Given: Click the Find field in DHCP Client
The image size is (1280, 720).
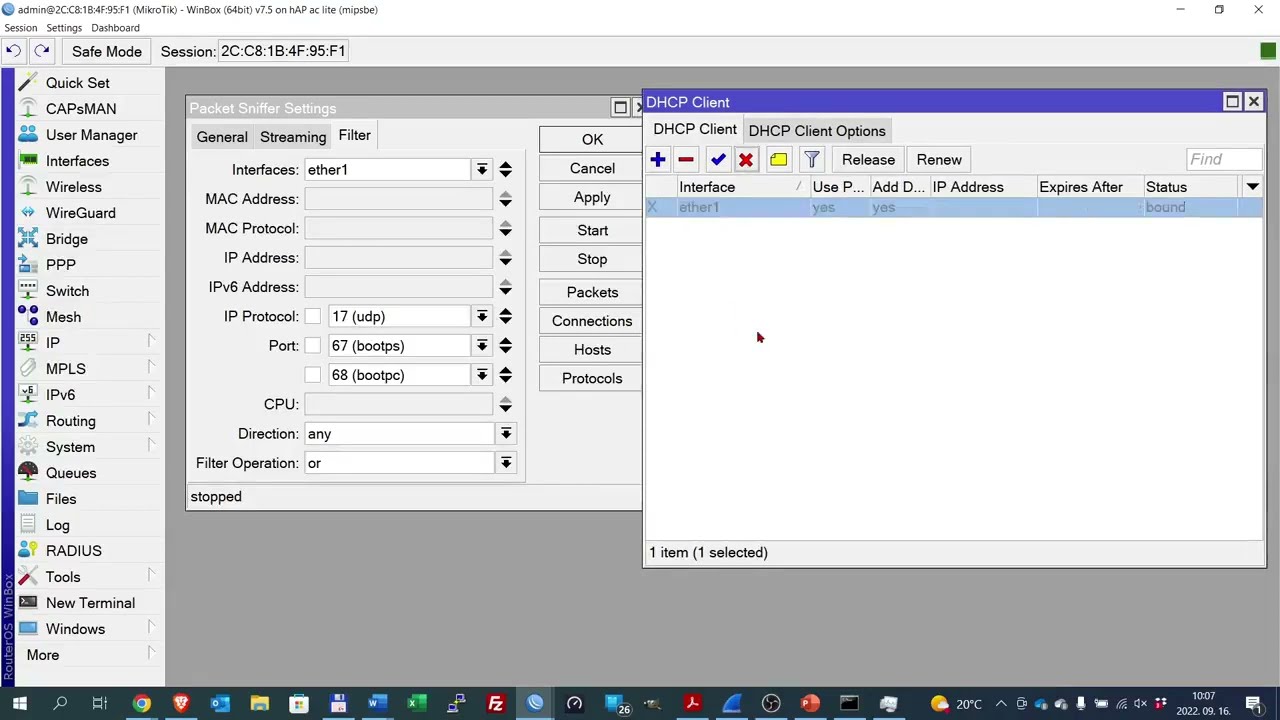Looking at the screenshot, I should 1224,159.
